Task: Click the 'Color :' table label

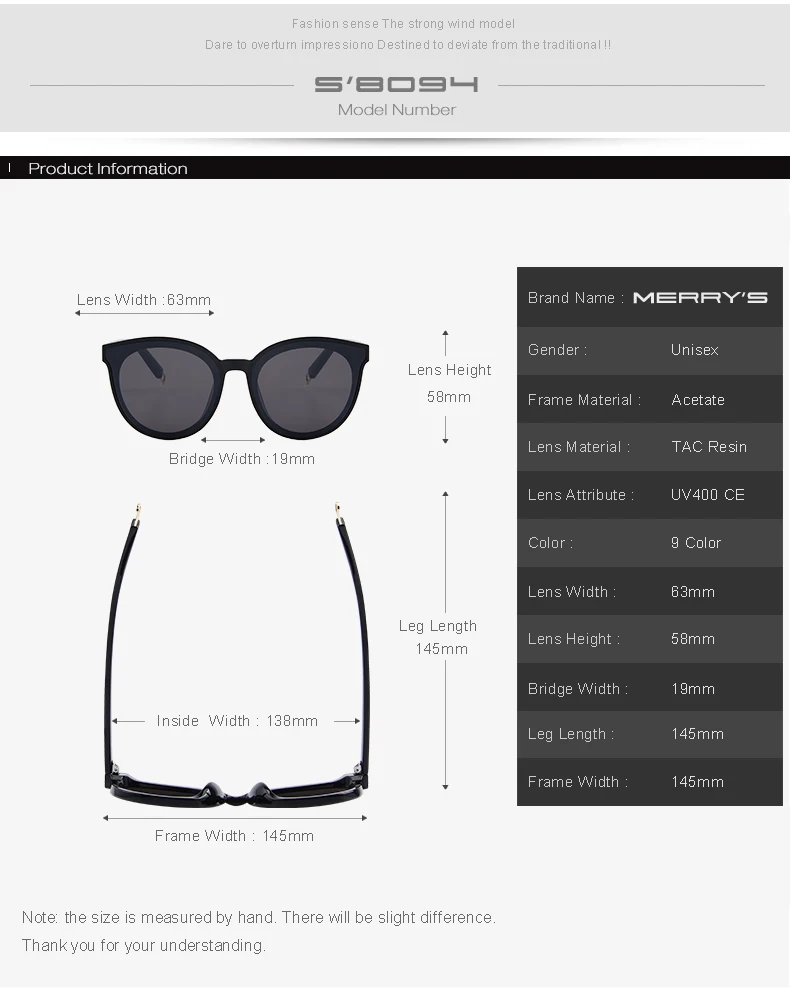Action: pyautogui.click(x=550, y=543)
